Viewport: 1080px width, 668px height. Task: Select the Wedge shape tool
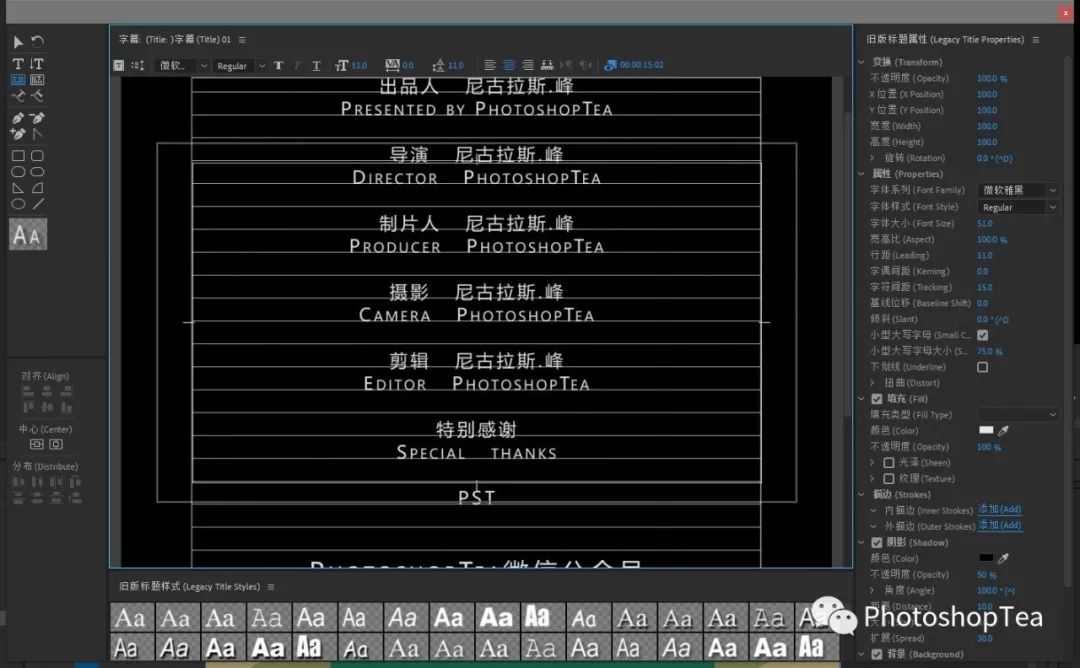(18, 188)
